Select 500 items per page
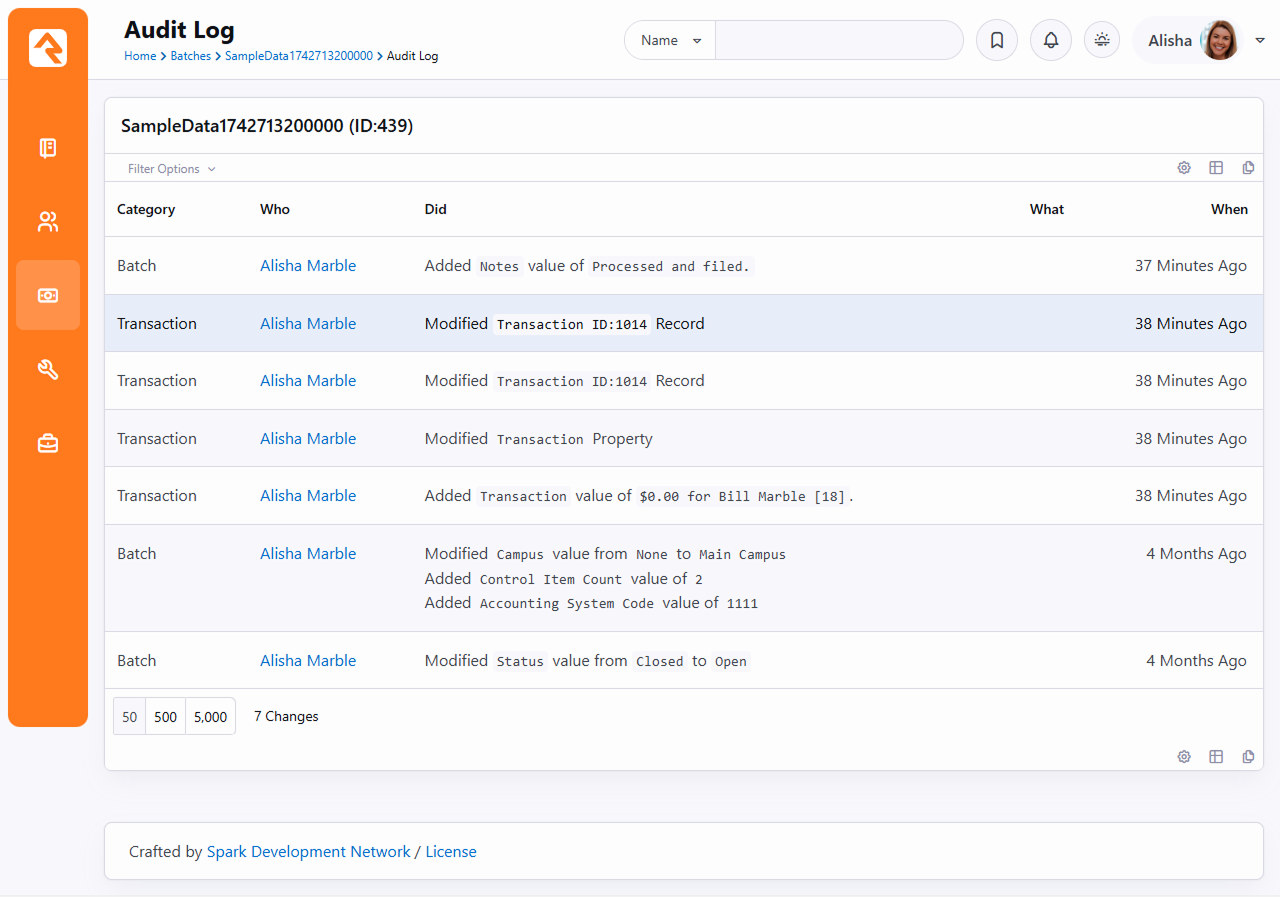The image size is (1280, 897). click(166, 717)
